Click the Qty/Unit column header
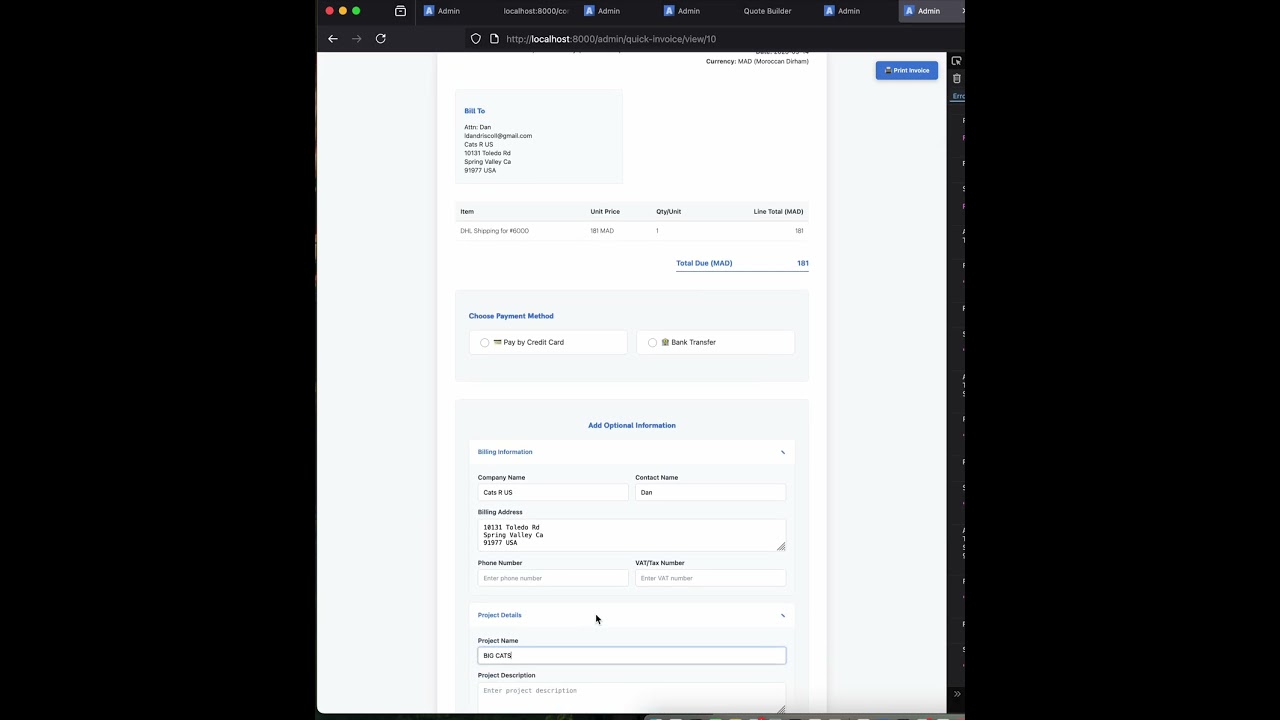This screenshot has height=720, width=1280. pos(668,212)
